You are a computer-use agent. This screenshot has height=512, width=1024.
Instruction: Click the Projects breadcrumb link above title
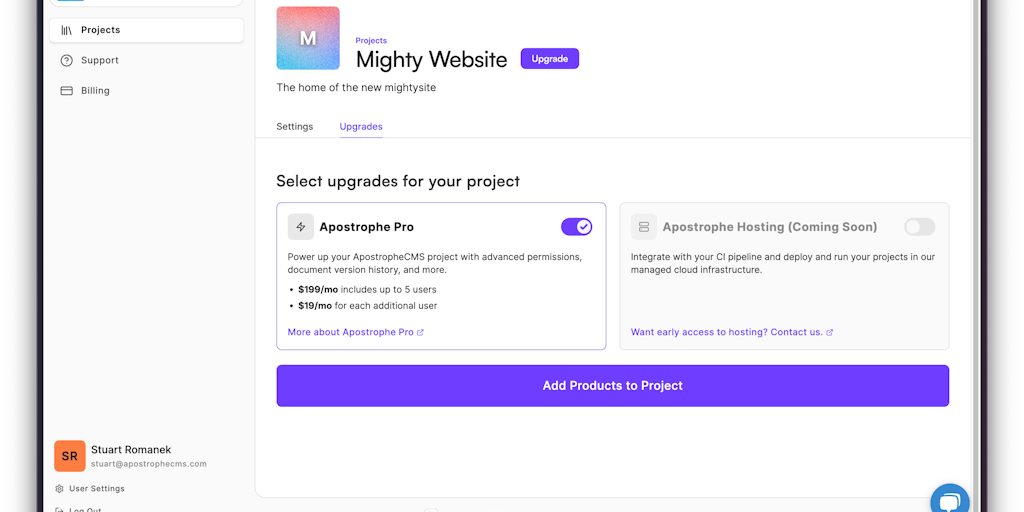coord(371,41)
